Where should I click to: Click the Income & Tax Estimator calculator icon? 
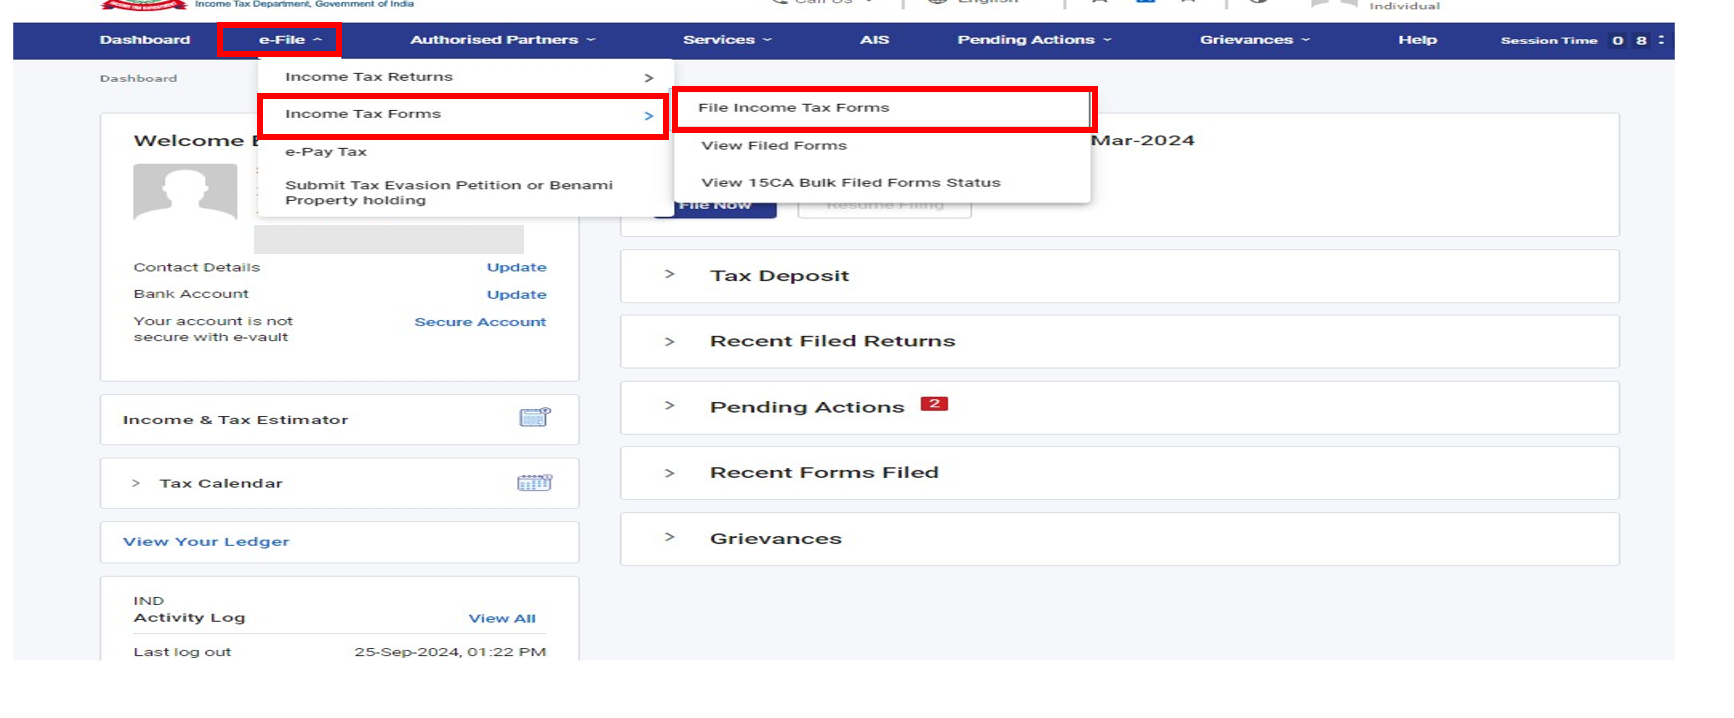534,418
